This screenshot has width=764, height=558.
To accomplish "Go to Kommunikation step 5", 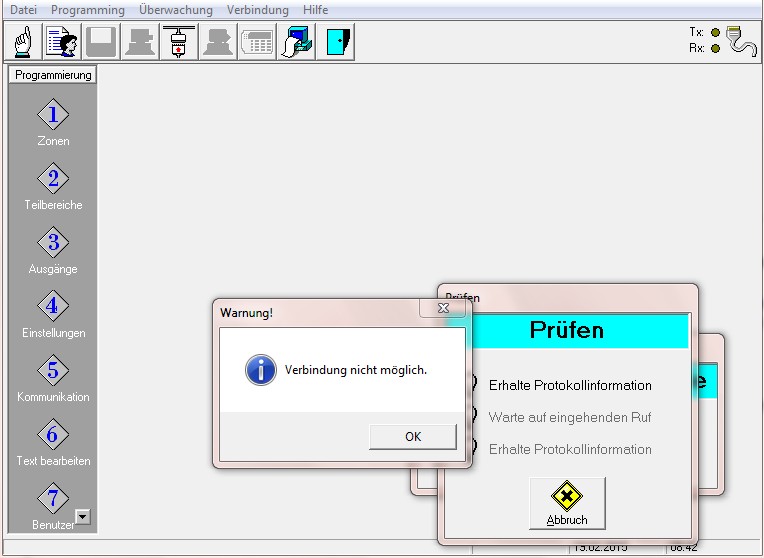I will click(53, 371).
